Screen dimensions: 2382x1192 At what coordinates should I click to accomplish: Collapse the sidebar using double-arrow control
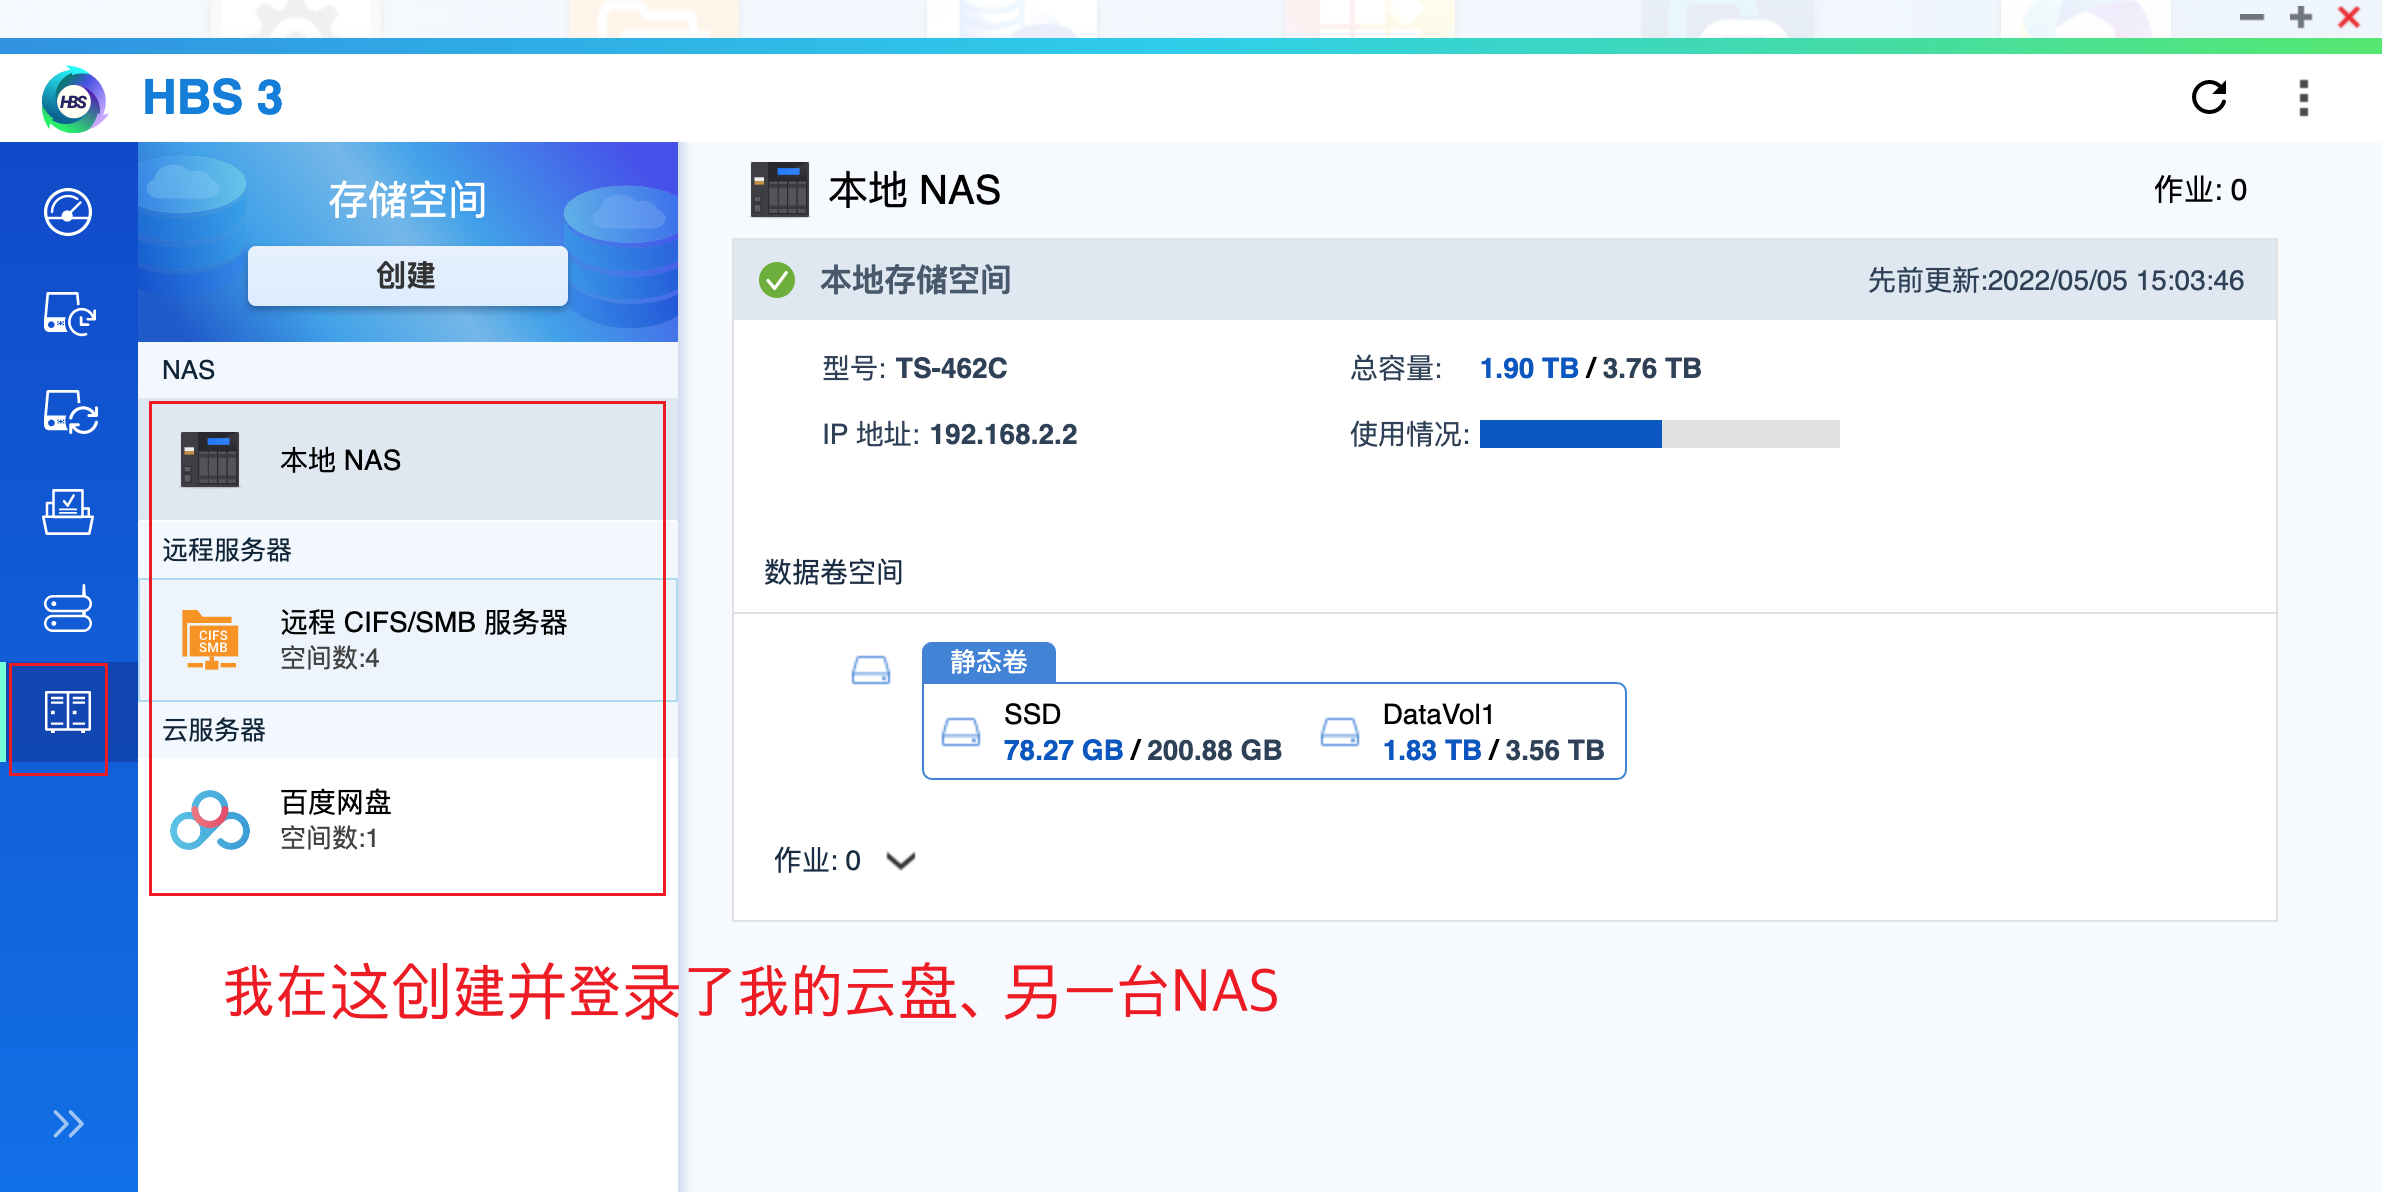(68, 1124)
